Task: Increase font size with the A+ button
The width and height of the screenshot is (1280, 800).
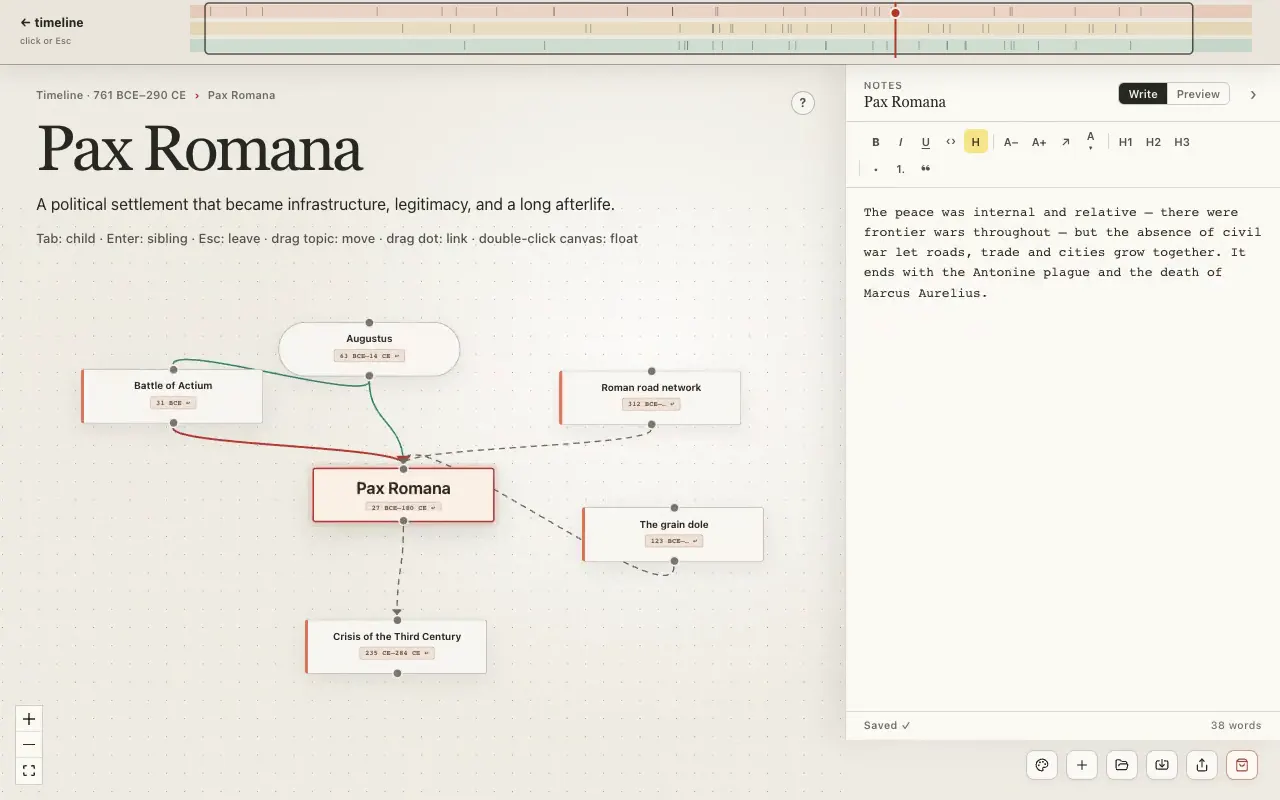Action: (1039, 142)
